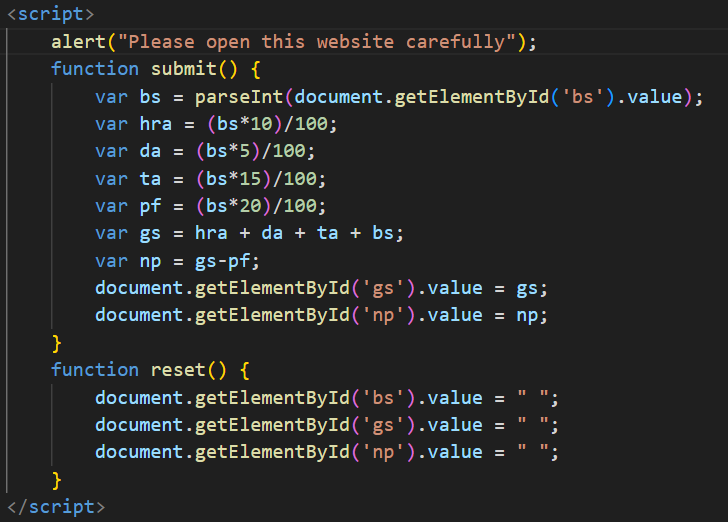The width and height of the screenshot is (728, 522).
Task: Click the number 15 in the ta formula
Action: coord(250,179)
